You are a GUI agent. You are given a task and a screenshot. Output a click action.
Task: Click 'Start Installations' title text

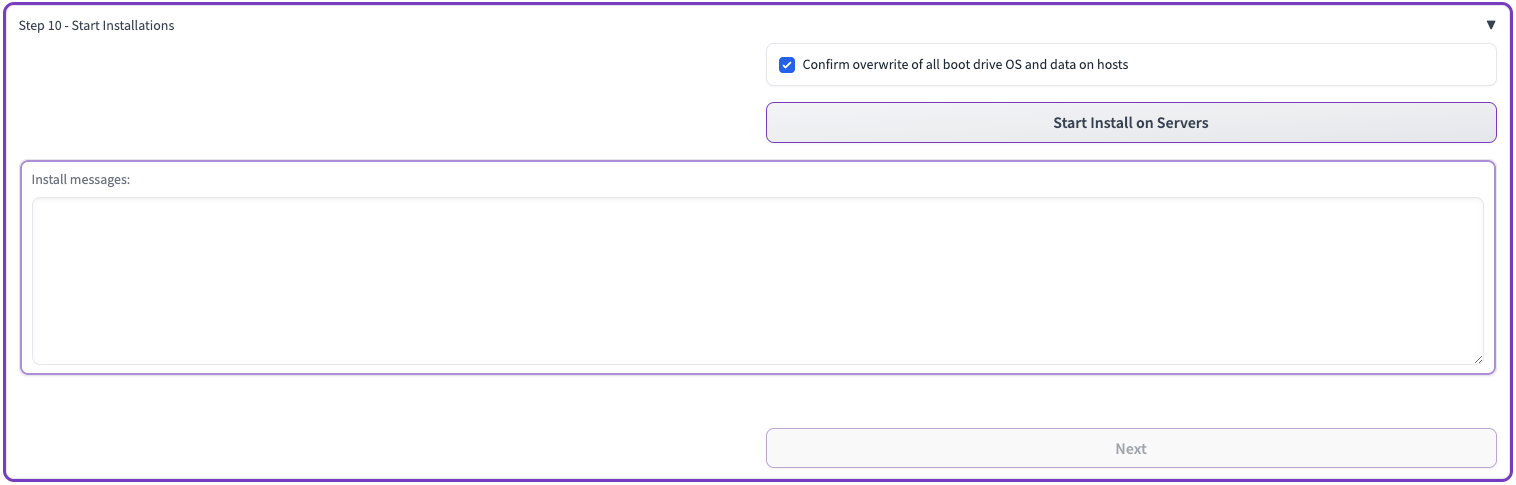click(x=123, y=26)
